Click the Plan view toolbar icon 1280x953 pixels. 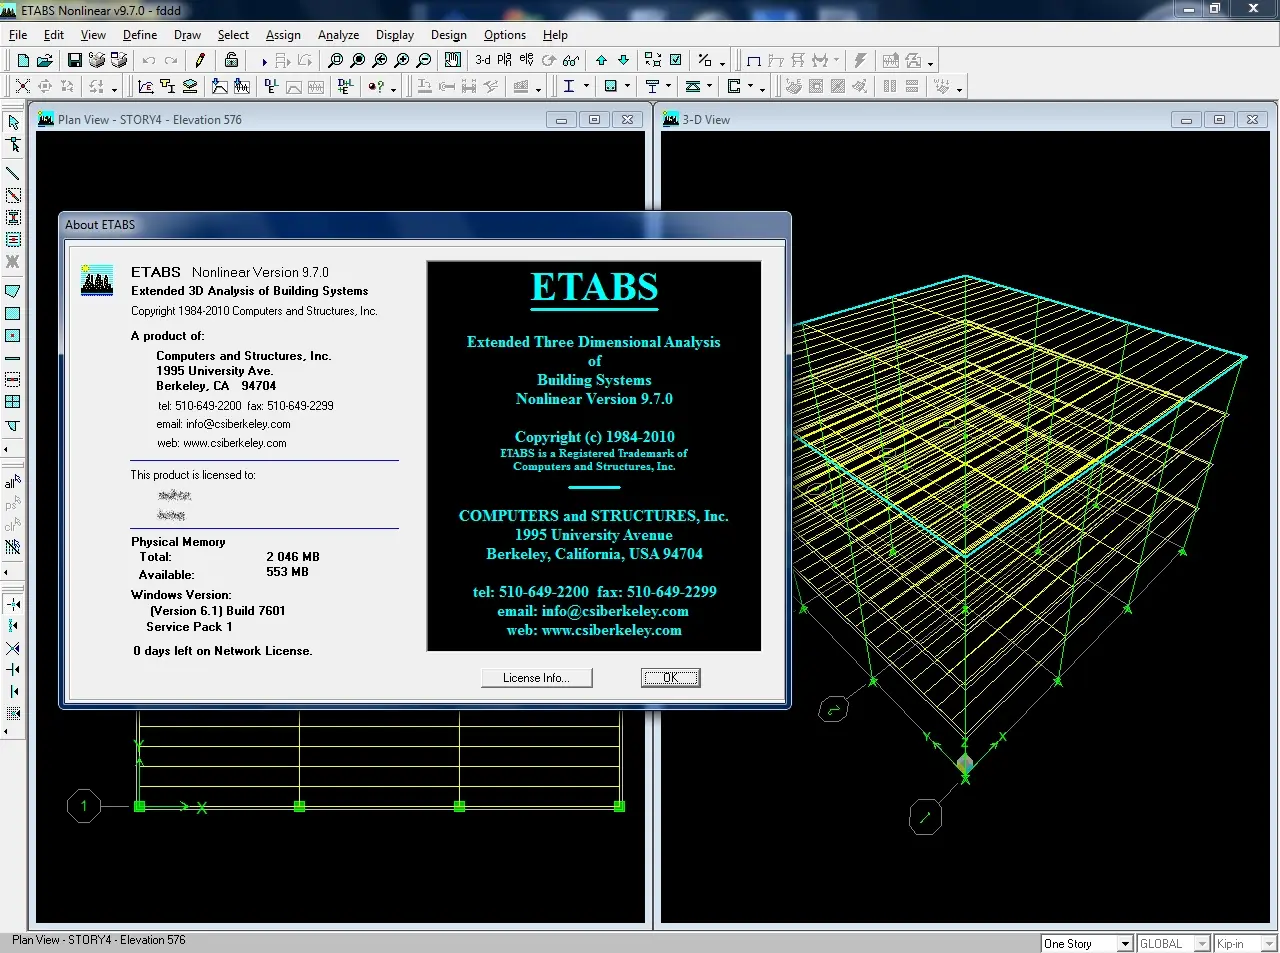coord(504,60)
